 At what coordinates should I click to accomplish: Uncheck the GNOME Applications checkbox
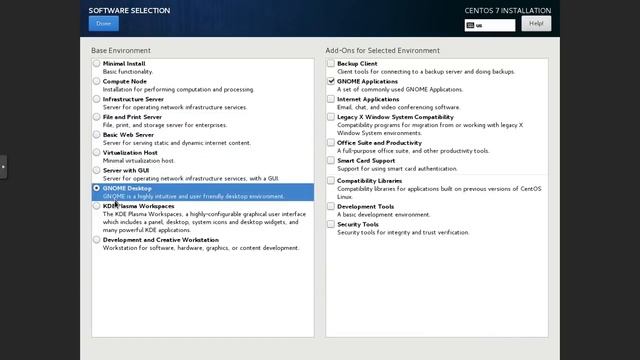(331, 81)
